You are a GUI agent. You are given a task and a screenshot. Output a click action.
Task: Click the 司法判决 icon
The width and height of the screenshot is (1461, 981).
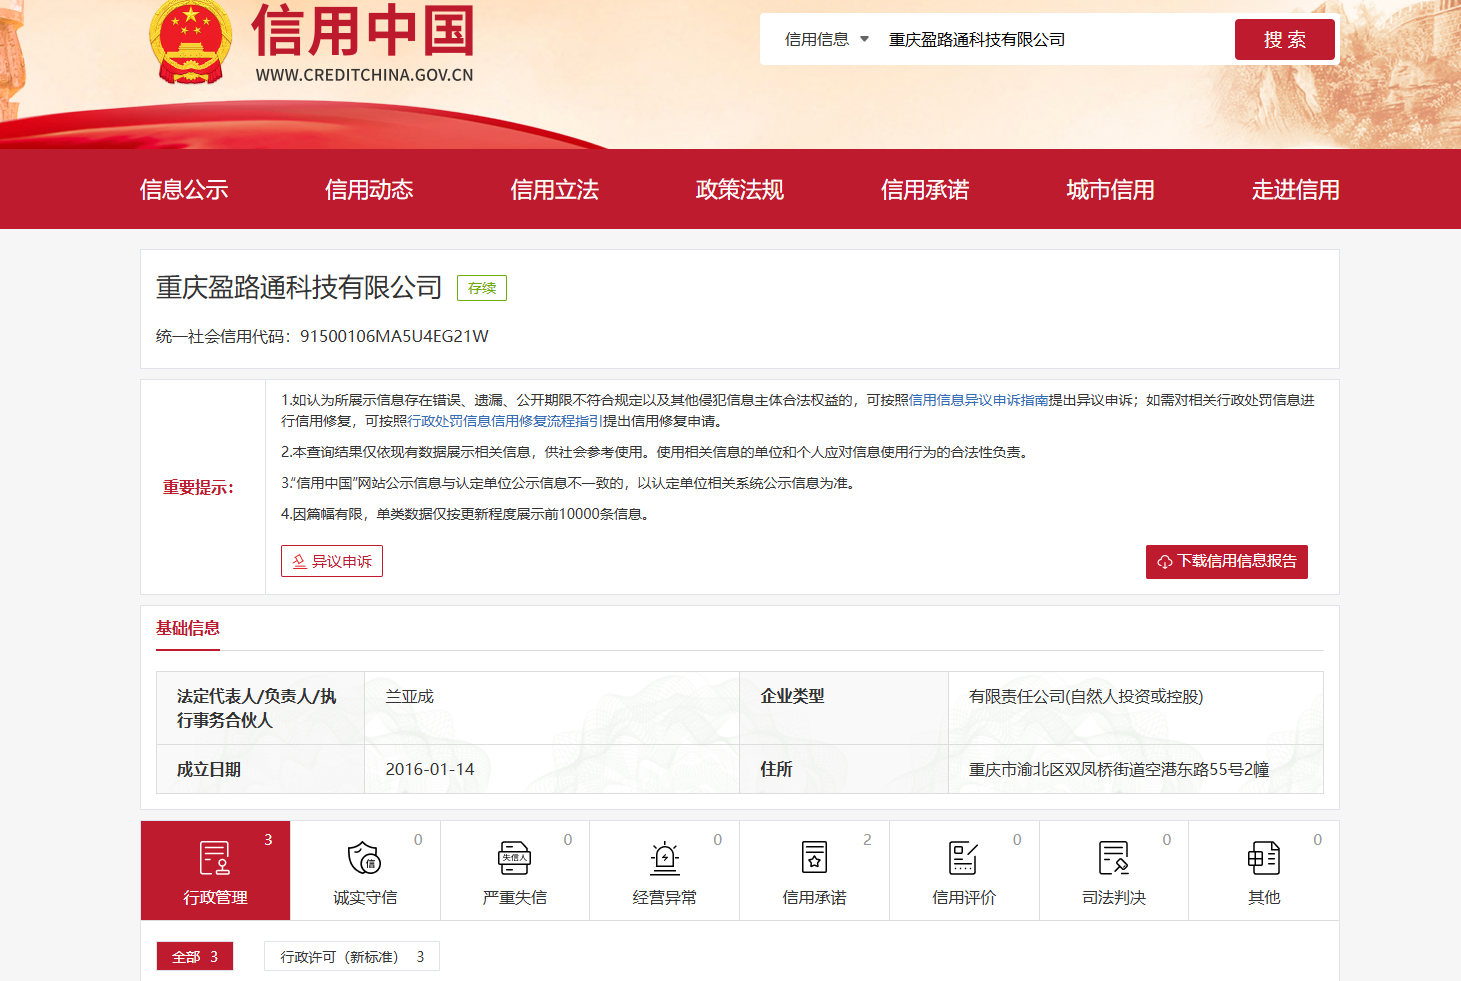(1113, 858)
